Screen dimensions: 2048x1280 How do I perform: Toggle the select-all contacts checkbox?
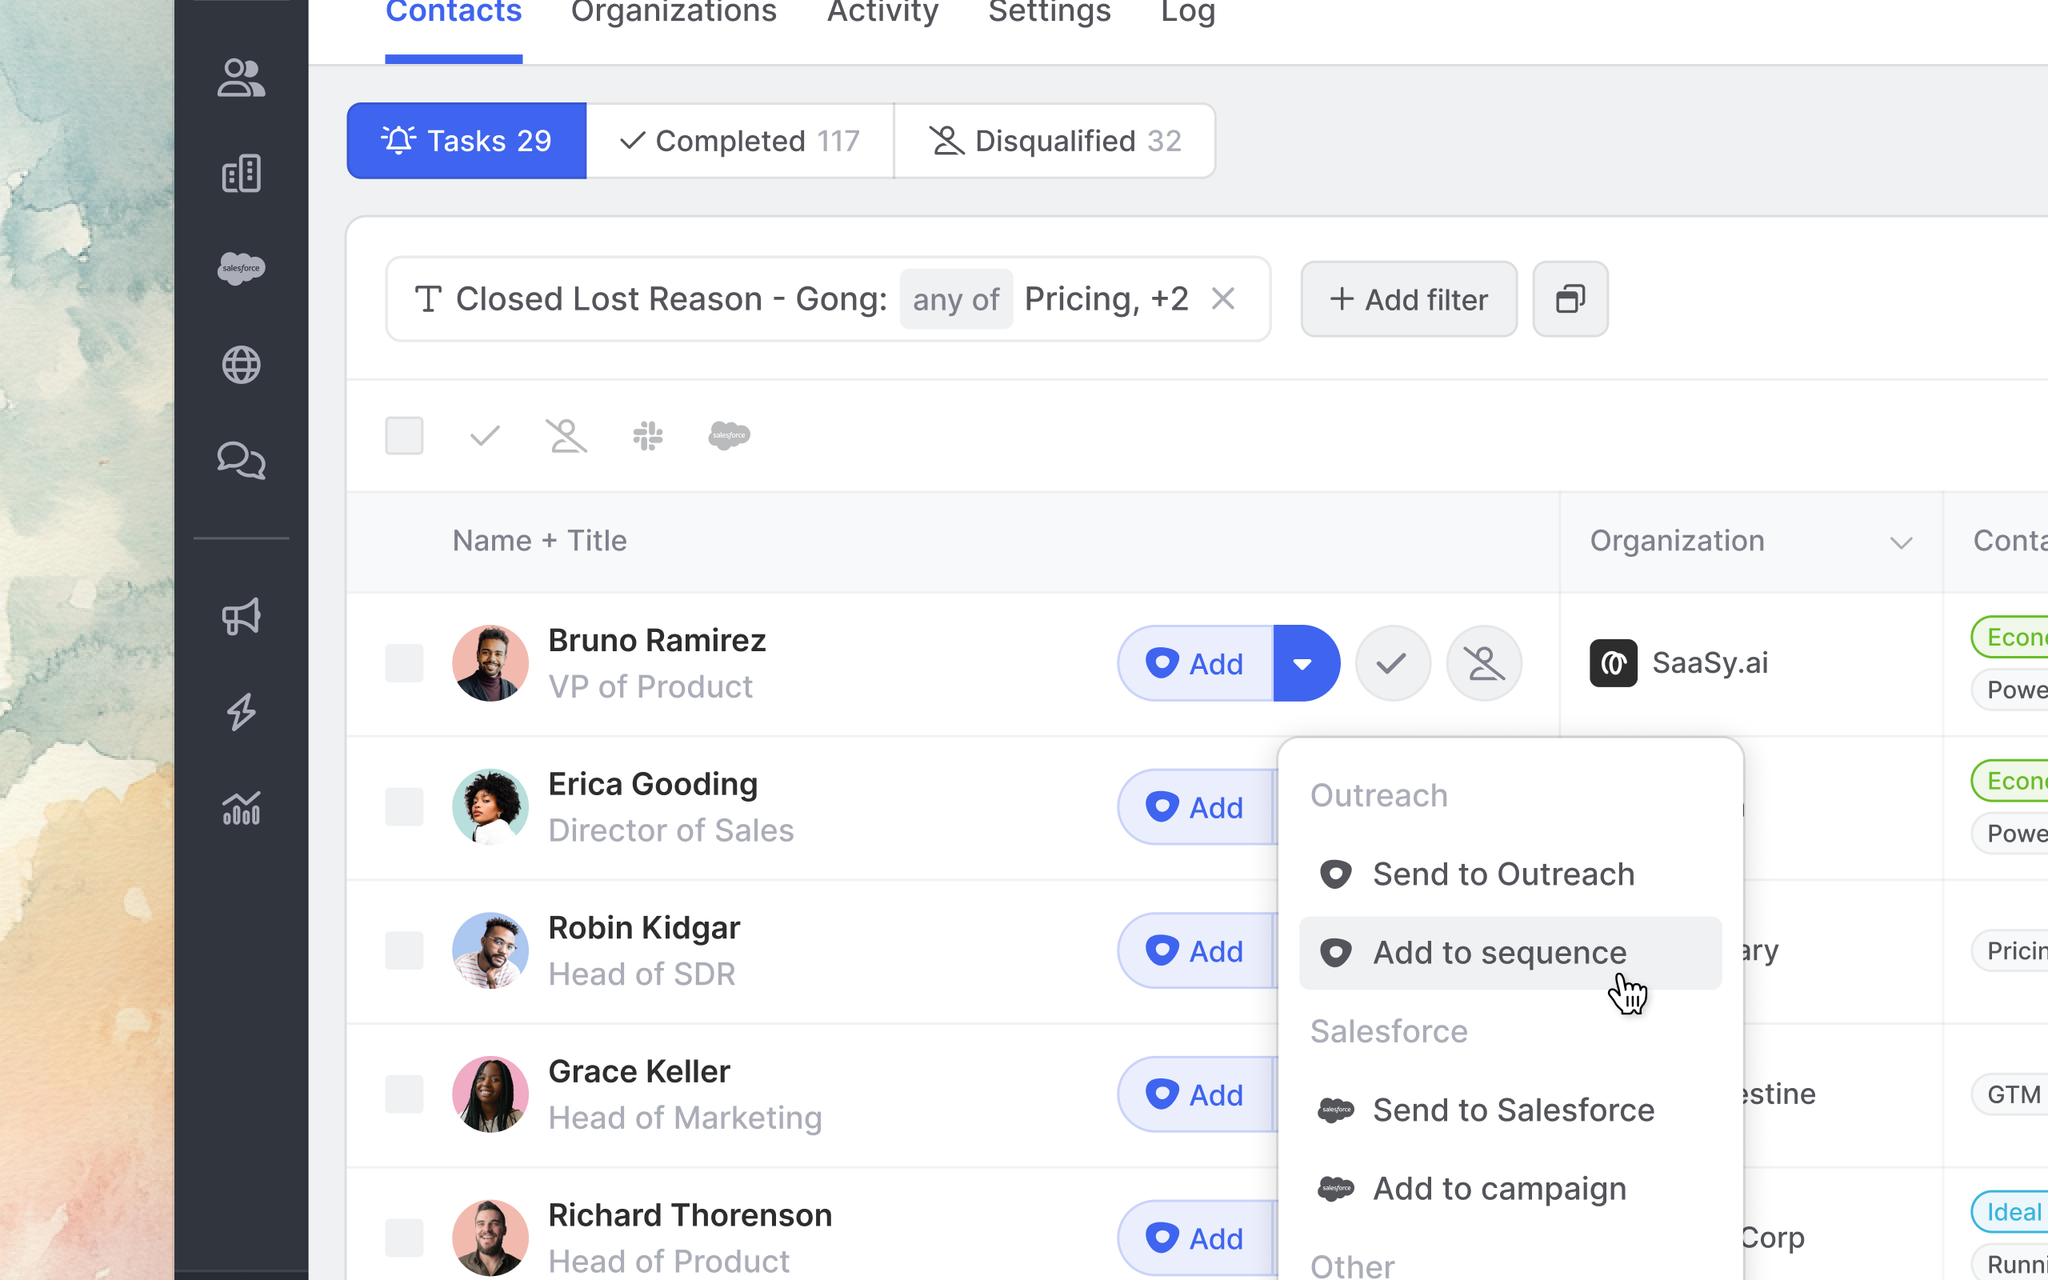[x=404, y=436]
